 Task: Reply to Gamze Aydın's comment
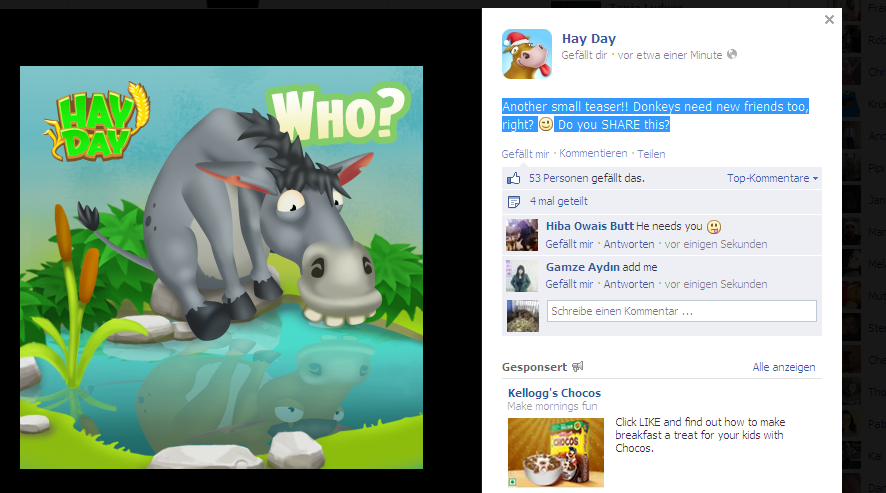(x=629, y=284)
